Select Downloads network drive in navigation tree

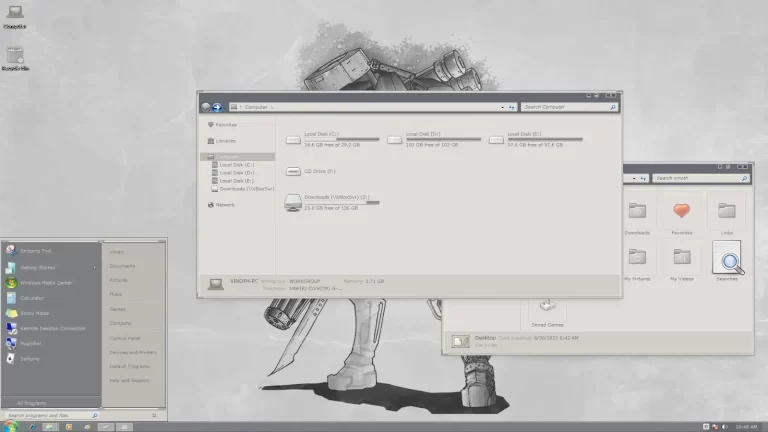point(243,189)
